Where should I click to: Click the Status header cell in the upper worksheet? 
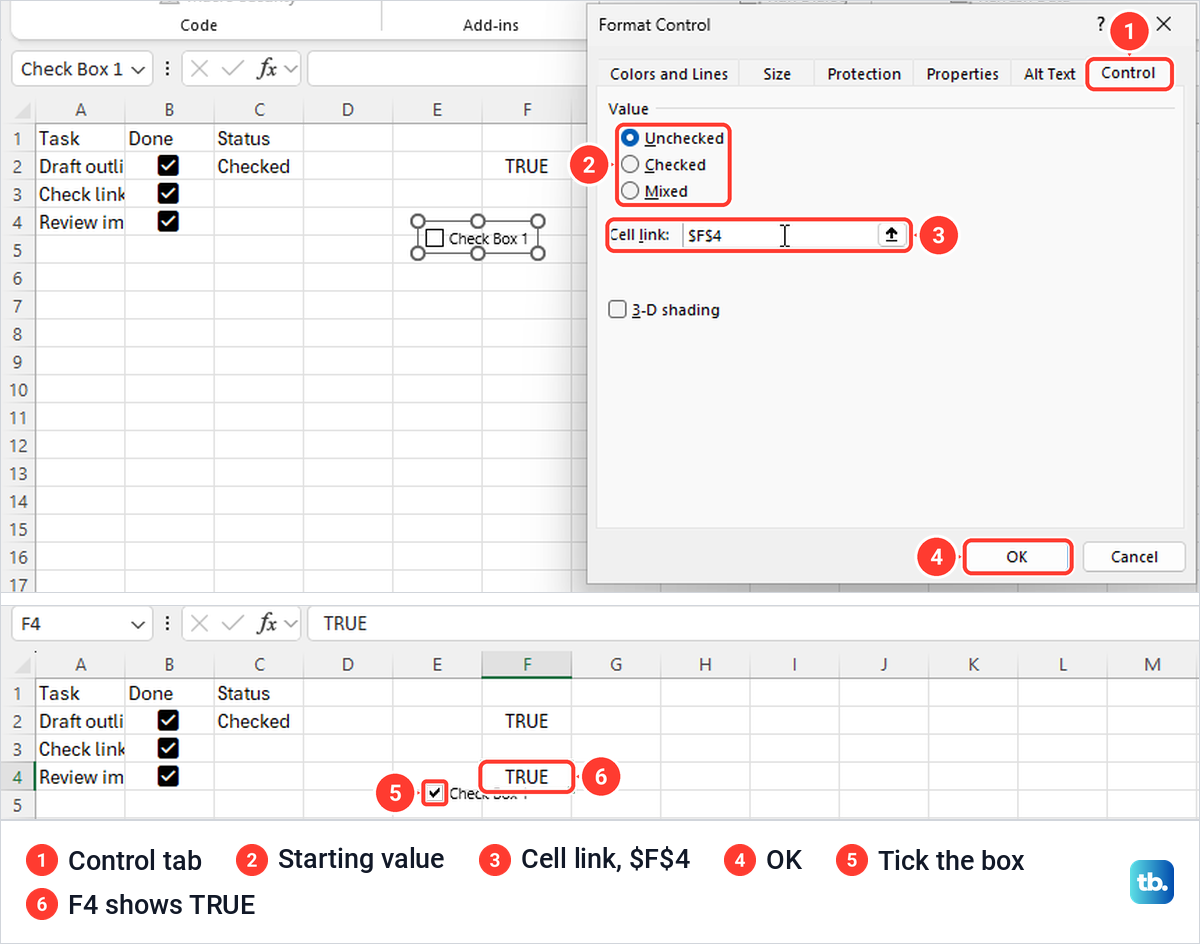click(259, 138)
